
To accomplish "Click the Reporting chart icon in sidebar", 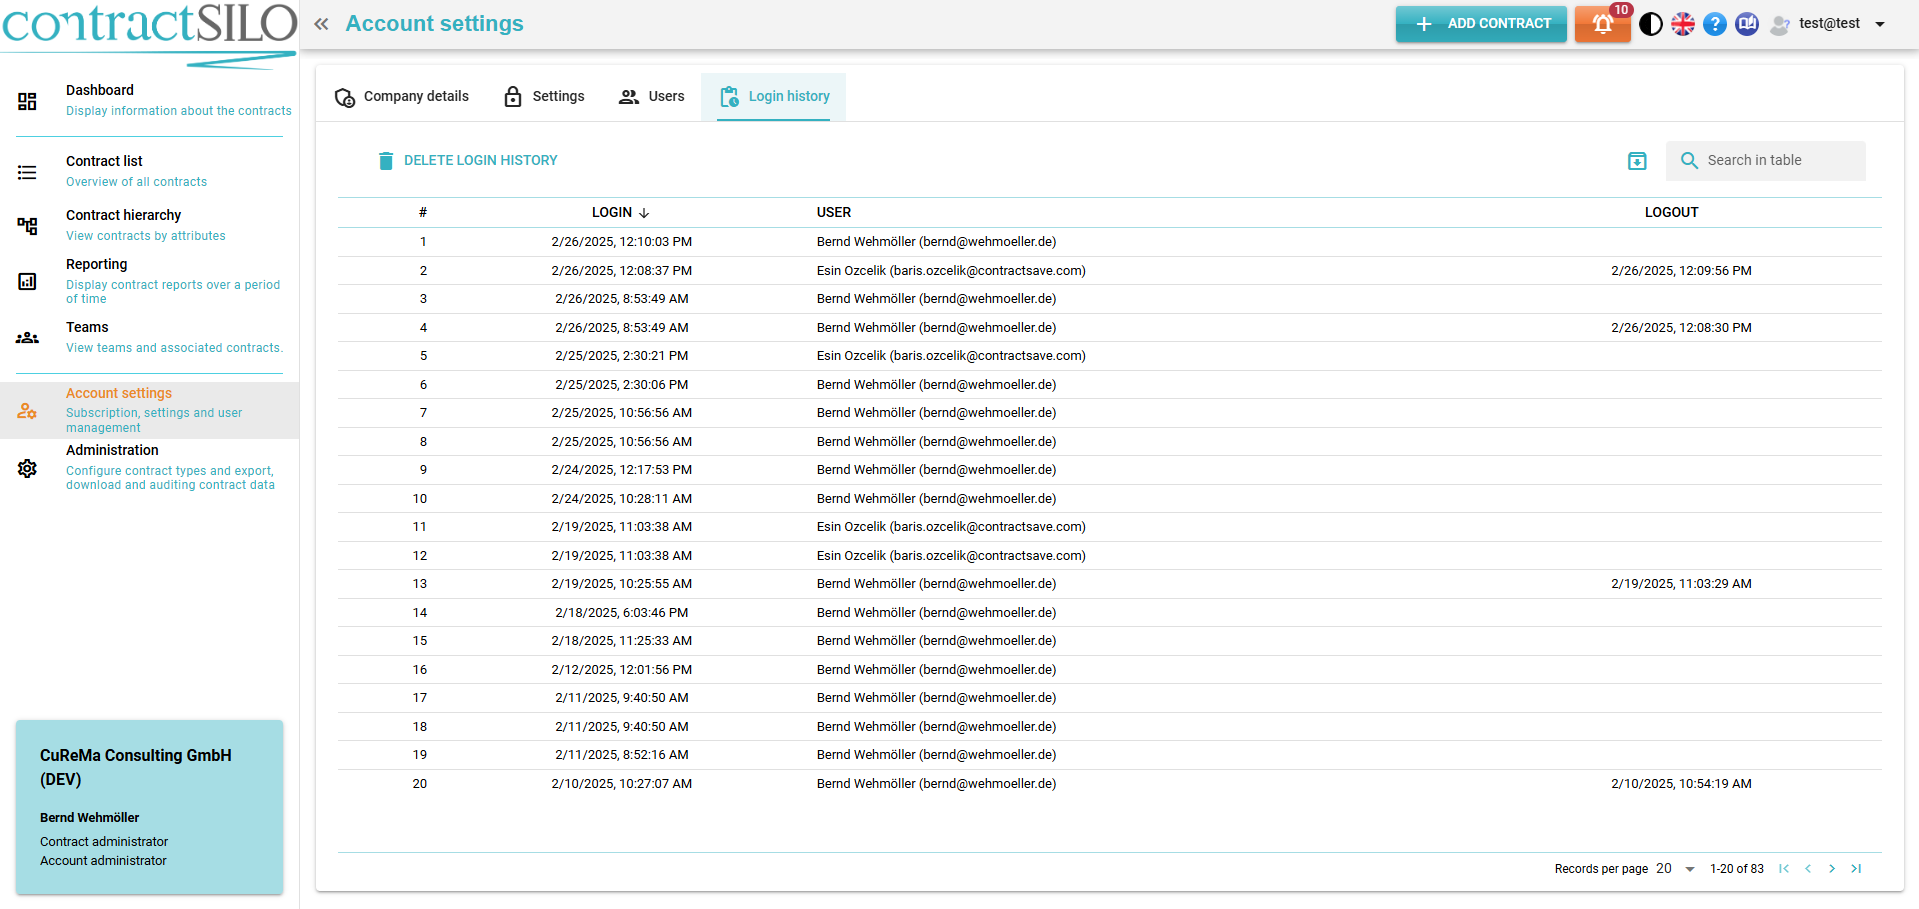I will click(x=27, y=282).
